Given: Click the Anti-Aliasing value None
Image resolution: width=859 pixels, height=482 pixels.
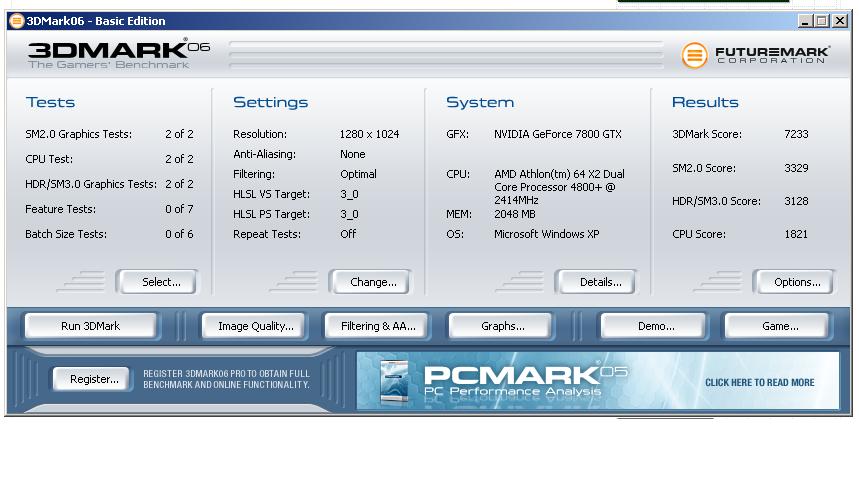Looking at the screenshot, I should tap(352, 154).
